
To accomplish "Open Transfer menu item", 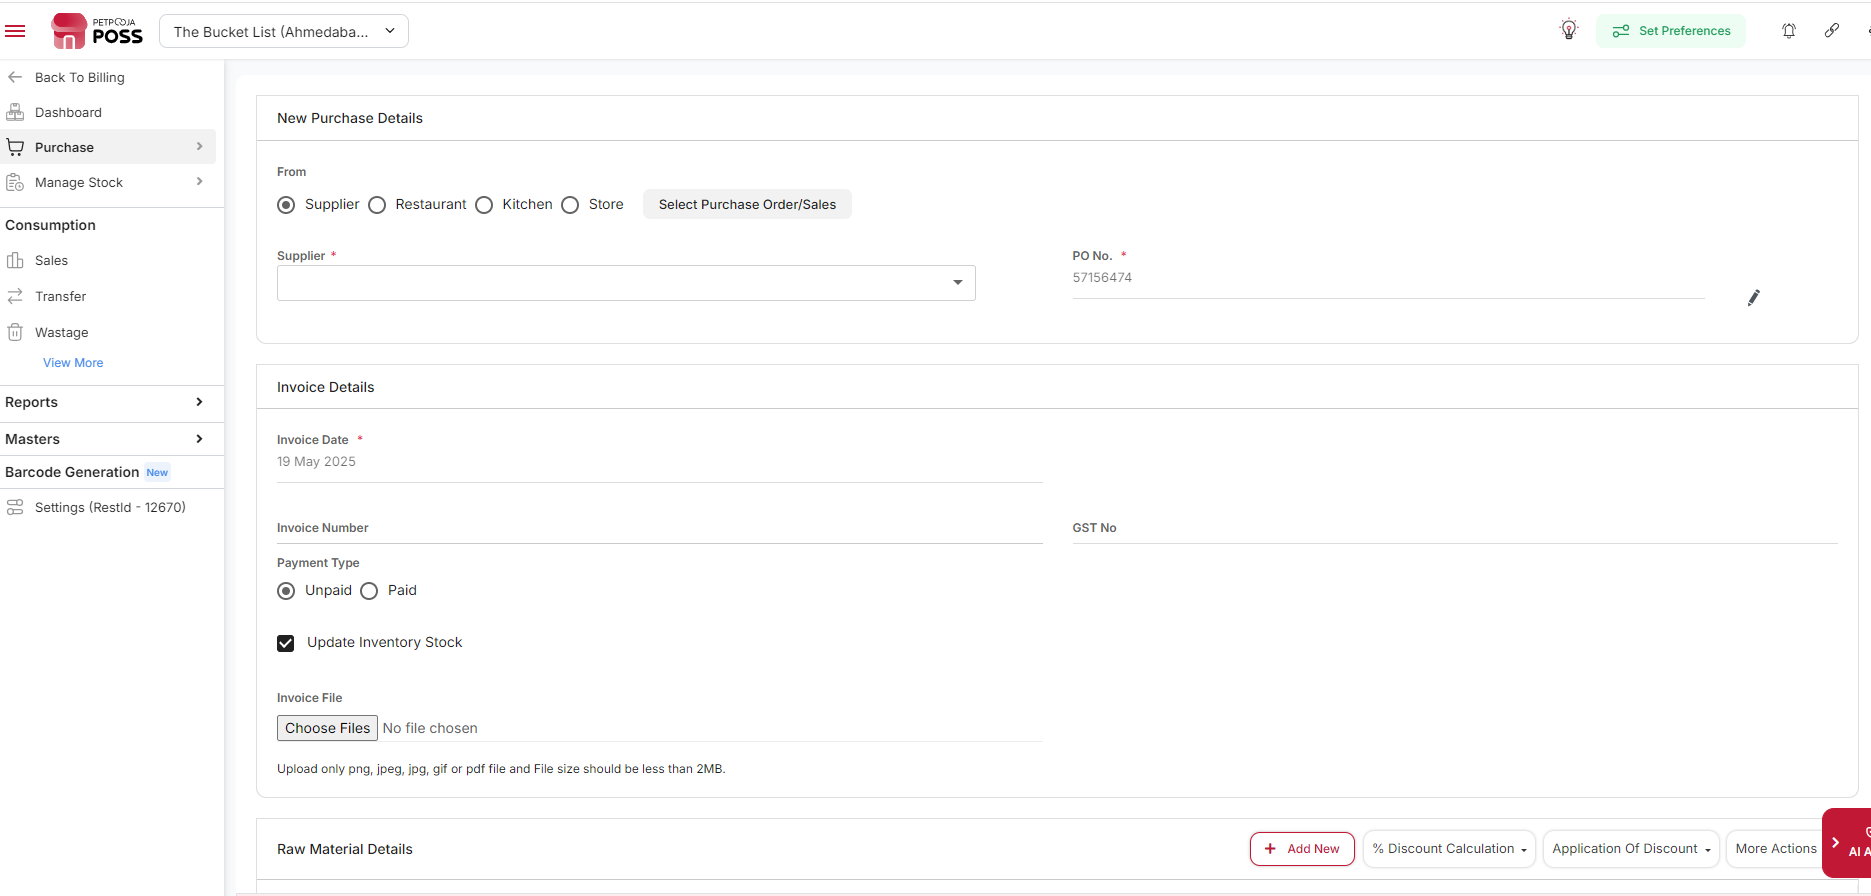I will pyautogui.click(x=60, y=296).
